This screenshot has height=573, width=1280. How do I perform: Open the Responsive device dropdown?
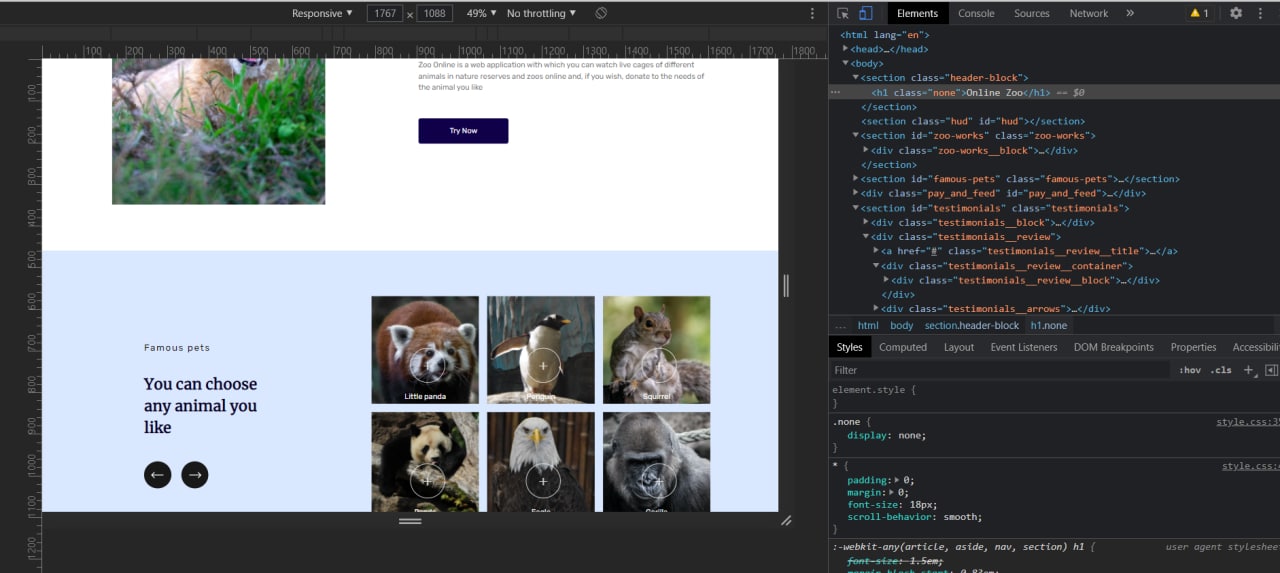(322, 13)
